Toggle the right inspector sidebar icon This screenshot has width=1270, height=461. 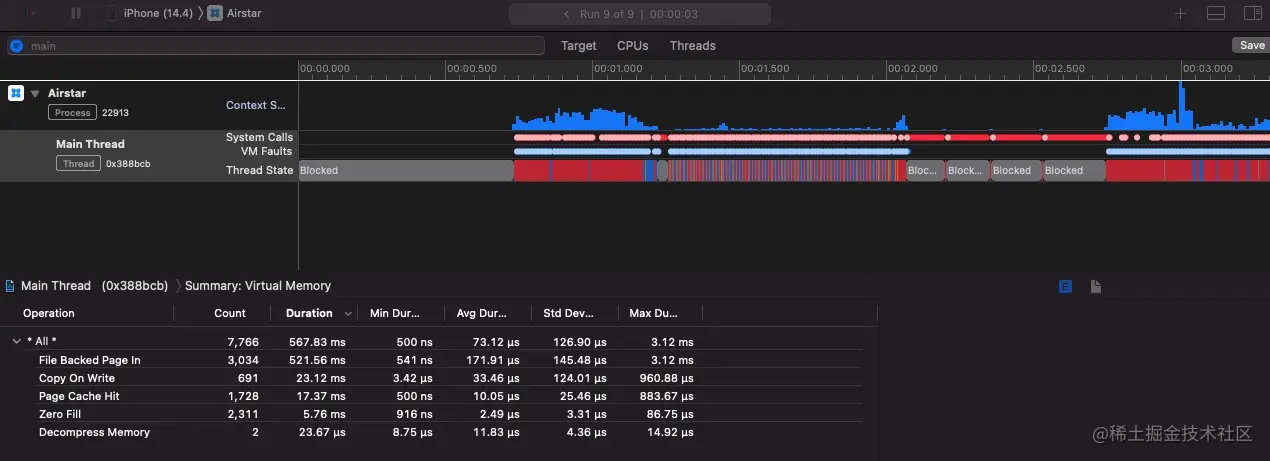1252,13
